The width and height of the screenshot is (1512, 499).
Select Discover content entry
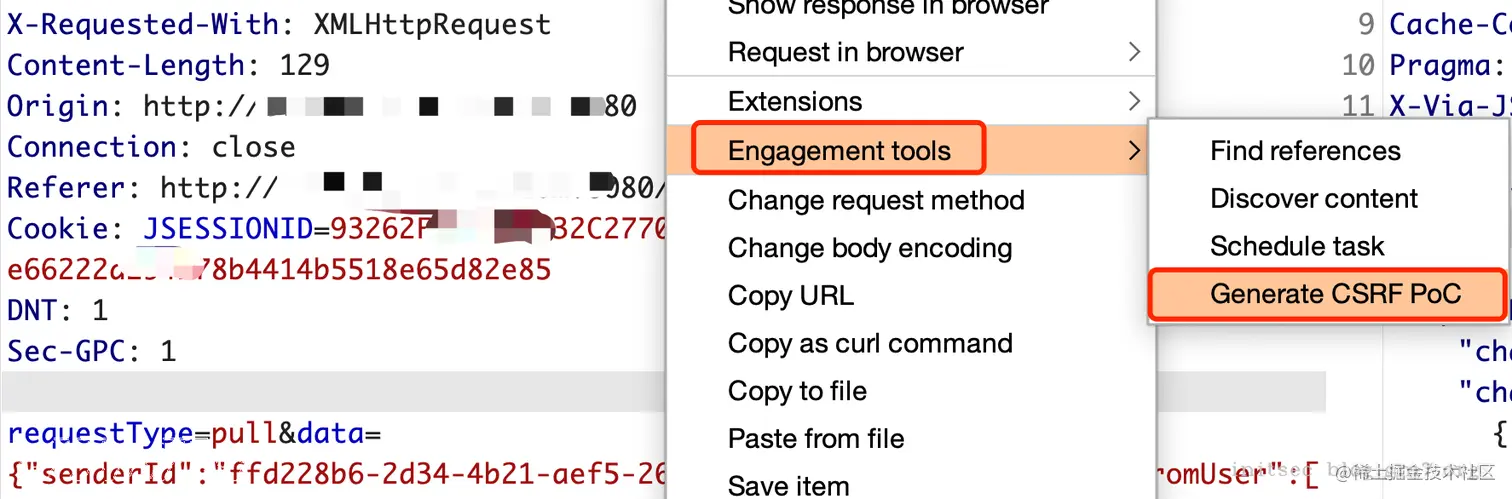[x=1314, y=198]
